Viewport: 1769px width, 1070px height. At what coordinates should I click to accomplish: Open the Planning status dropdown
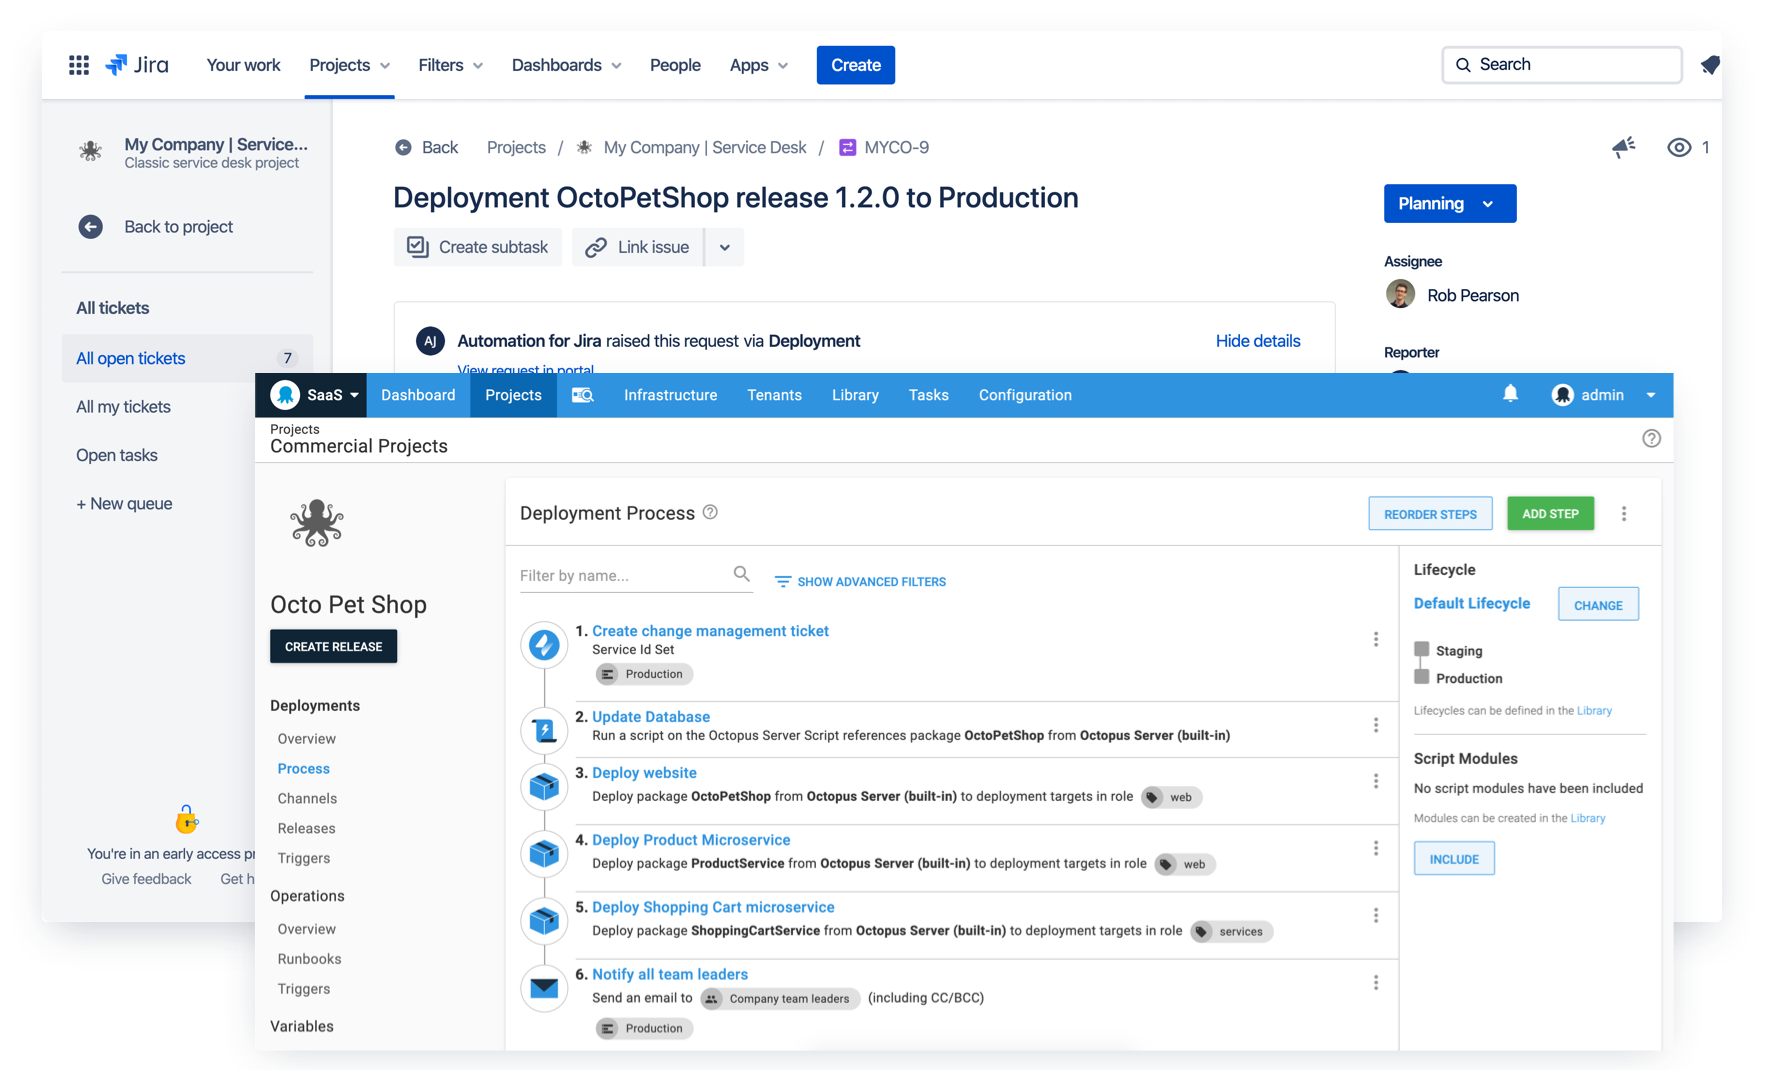[x=1449, y=203]
